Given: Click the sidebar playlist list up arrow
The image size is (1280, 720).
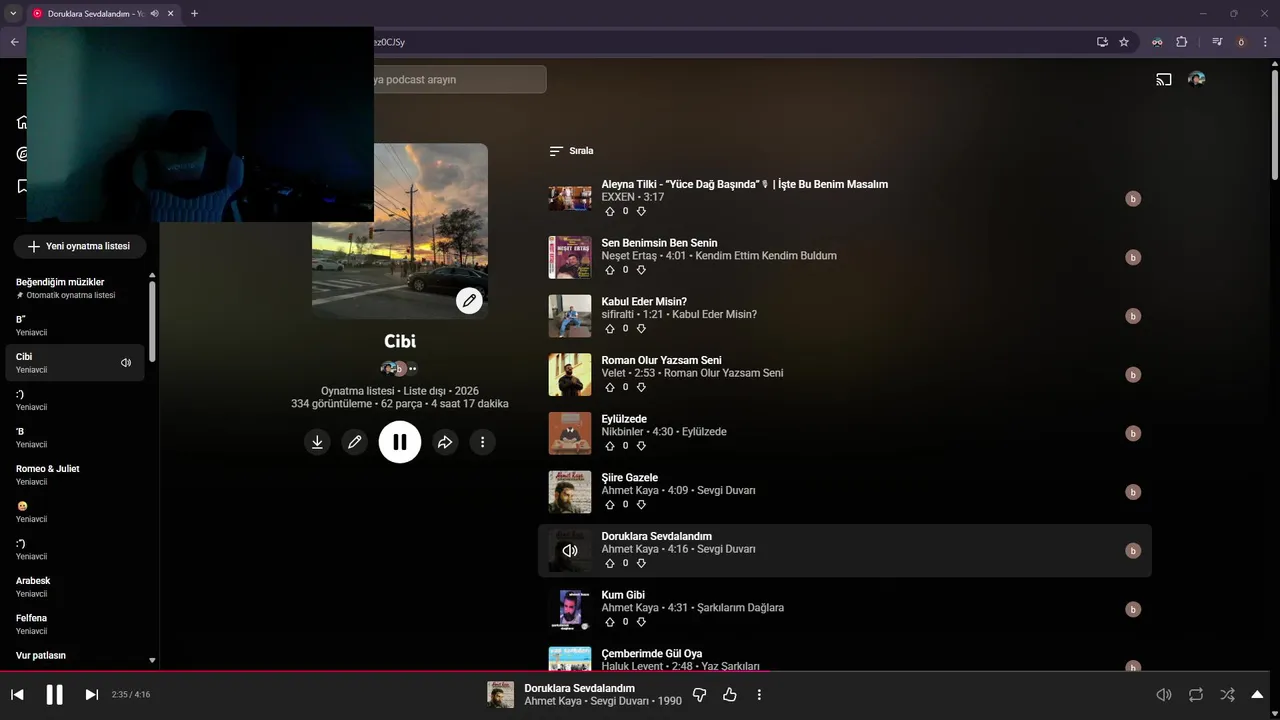Looking at the screenshot, I should pyautogui.click(x=152, y=275).
